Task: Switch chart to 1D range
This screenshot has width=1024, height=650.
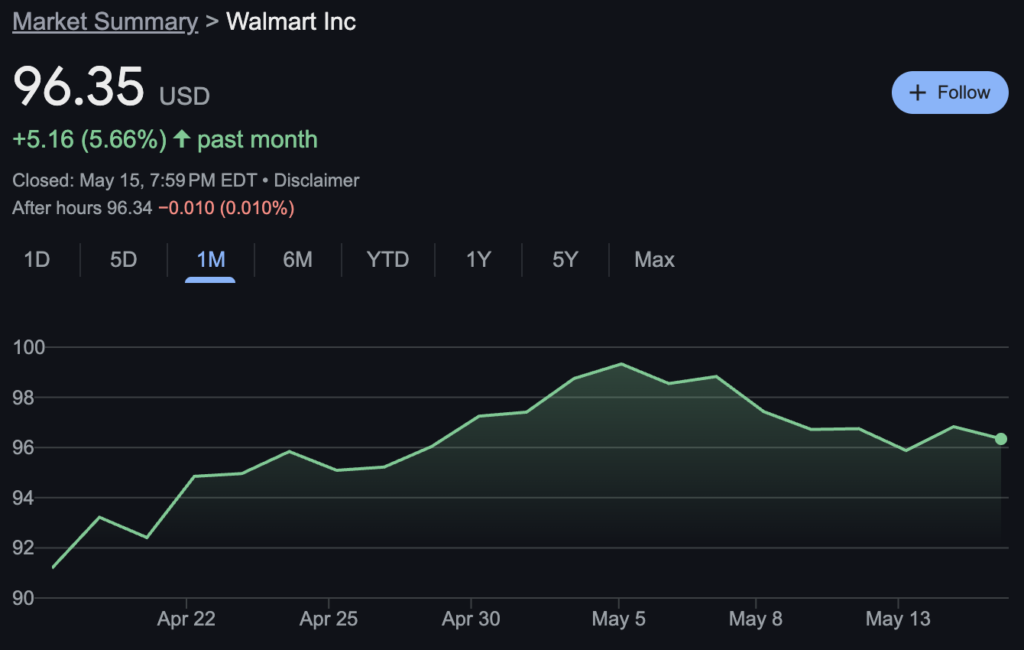Action: point(37,259)
